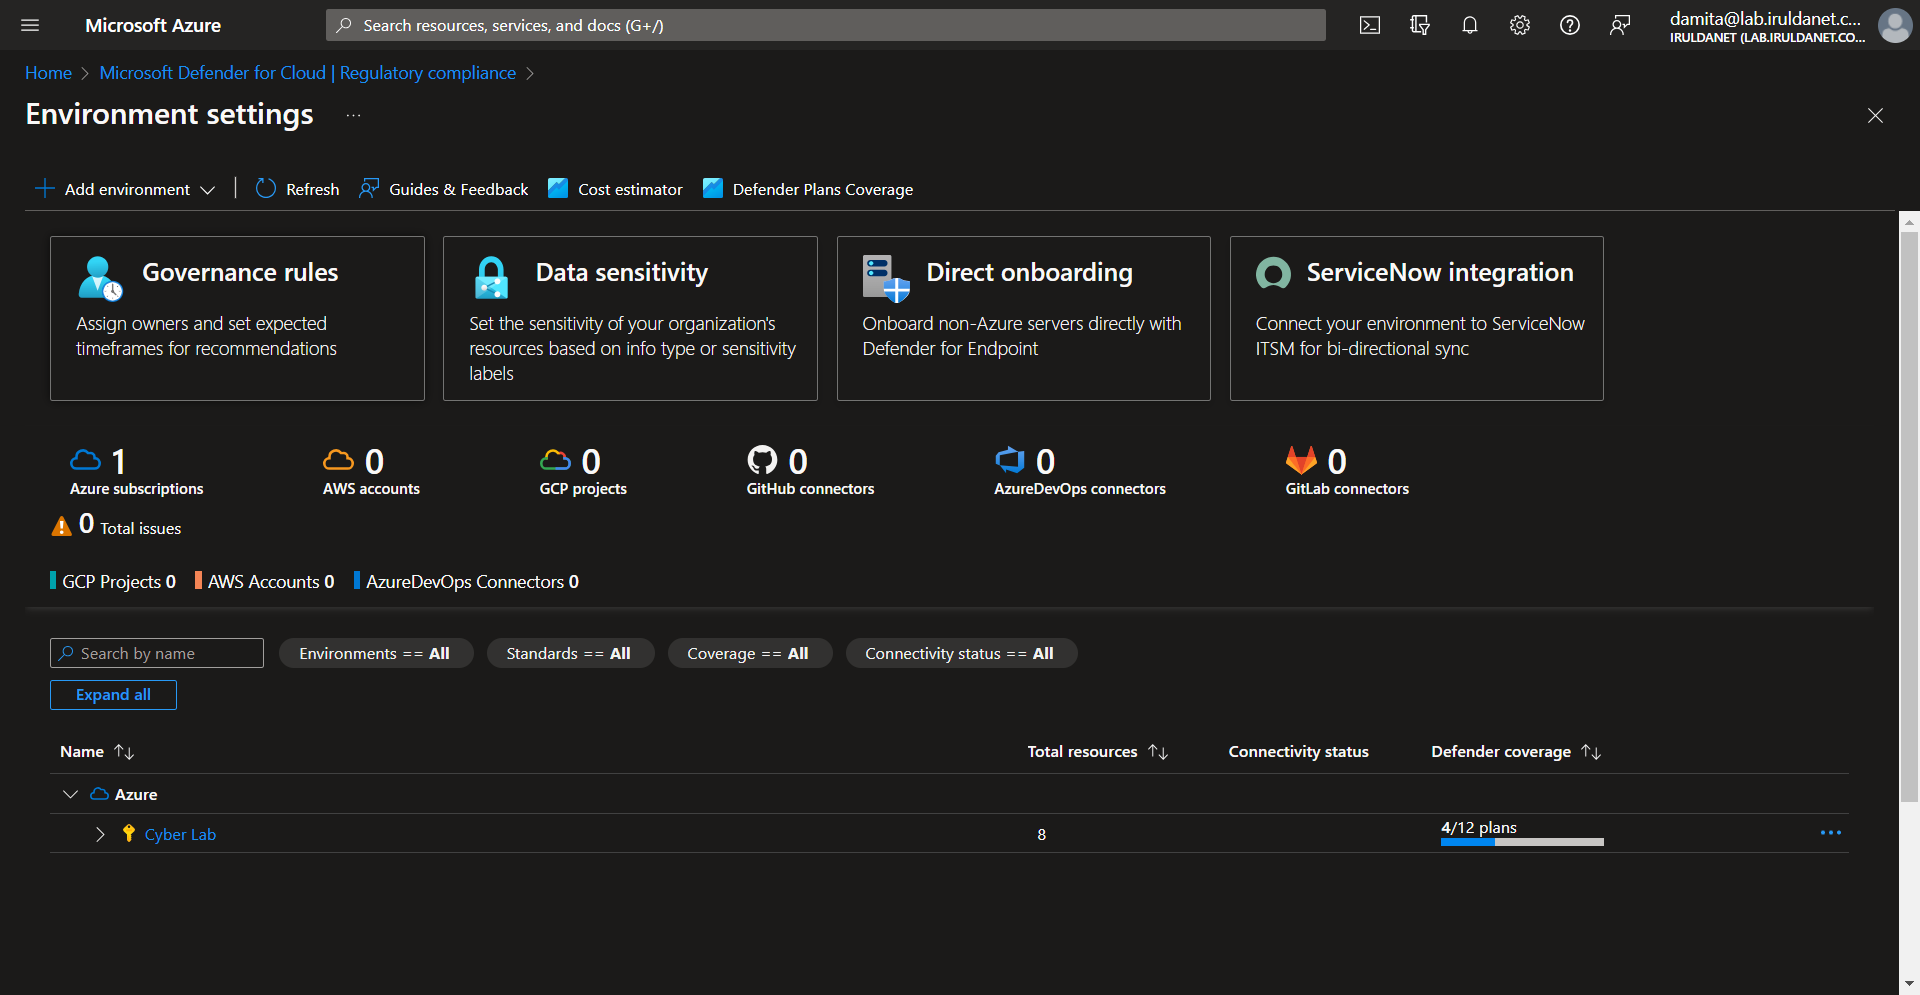Open the notifications bell
Screen dimensions: 1920x995
coord(1470,25)
